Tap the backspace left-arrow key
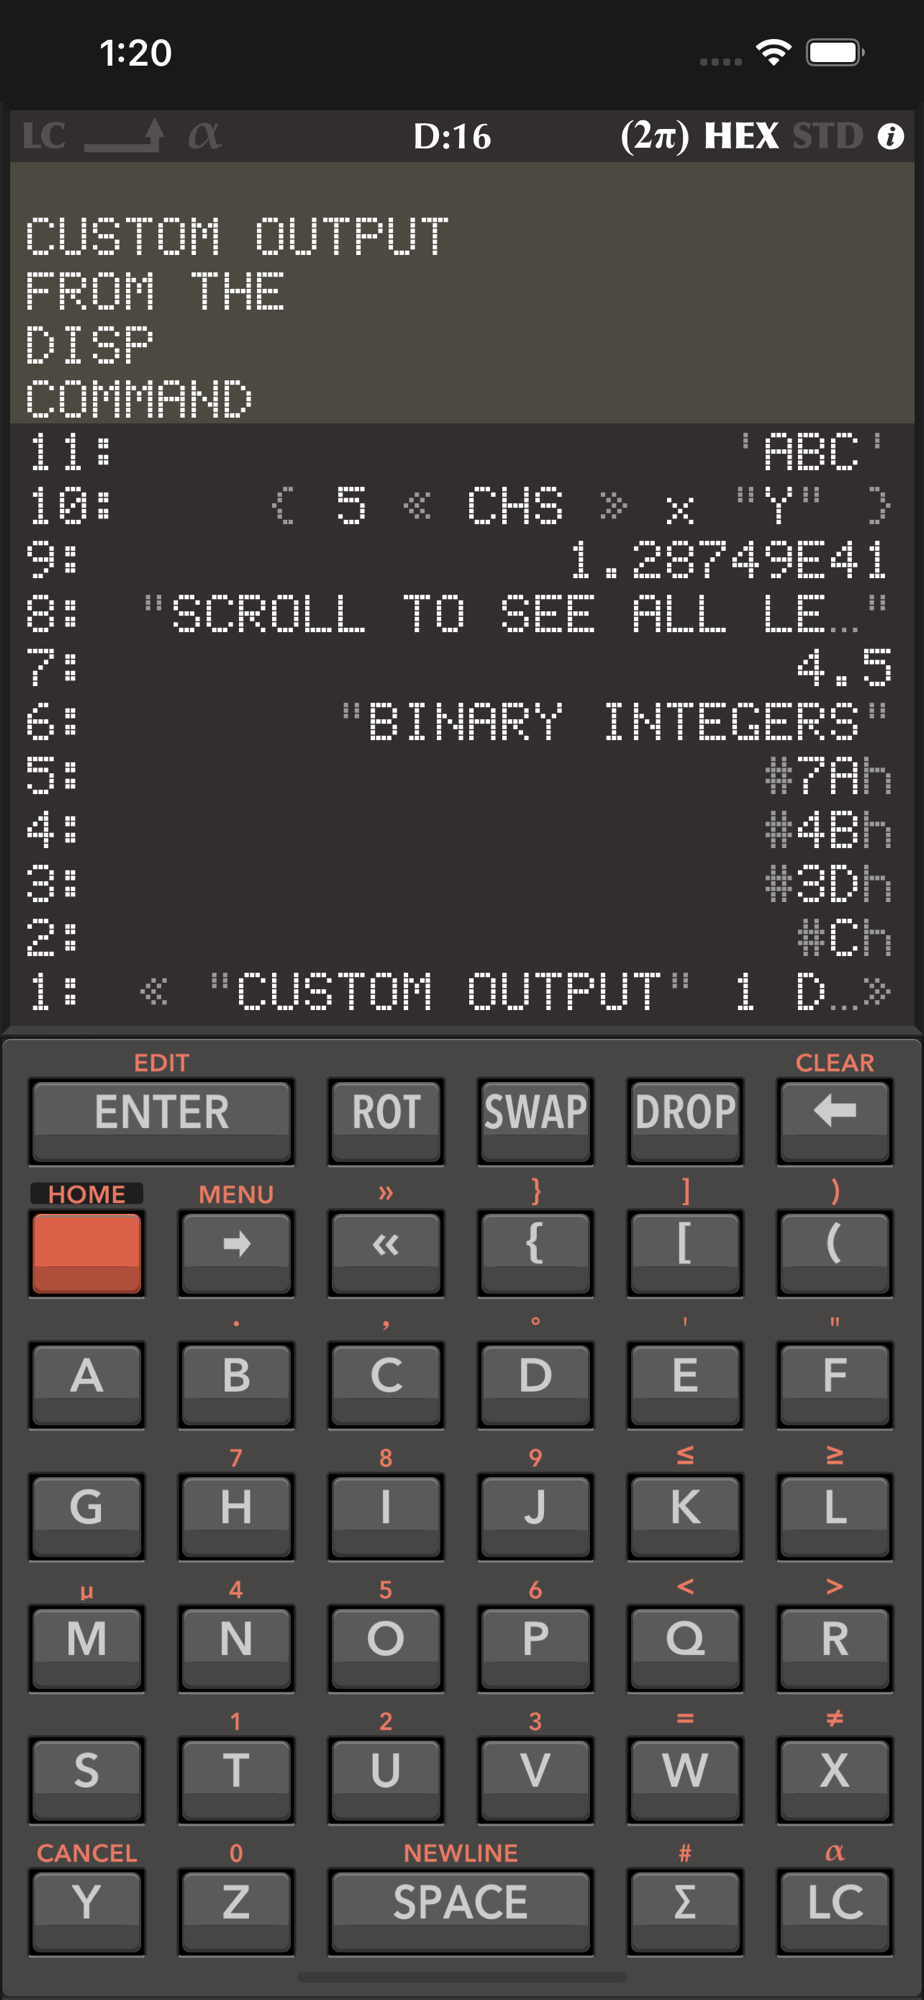Image resolution: width=924 pixels, height=2000 pixels. tap(834, 1120)
